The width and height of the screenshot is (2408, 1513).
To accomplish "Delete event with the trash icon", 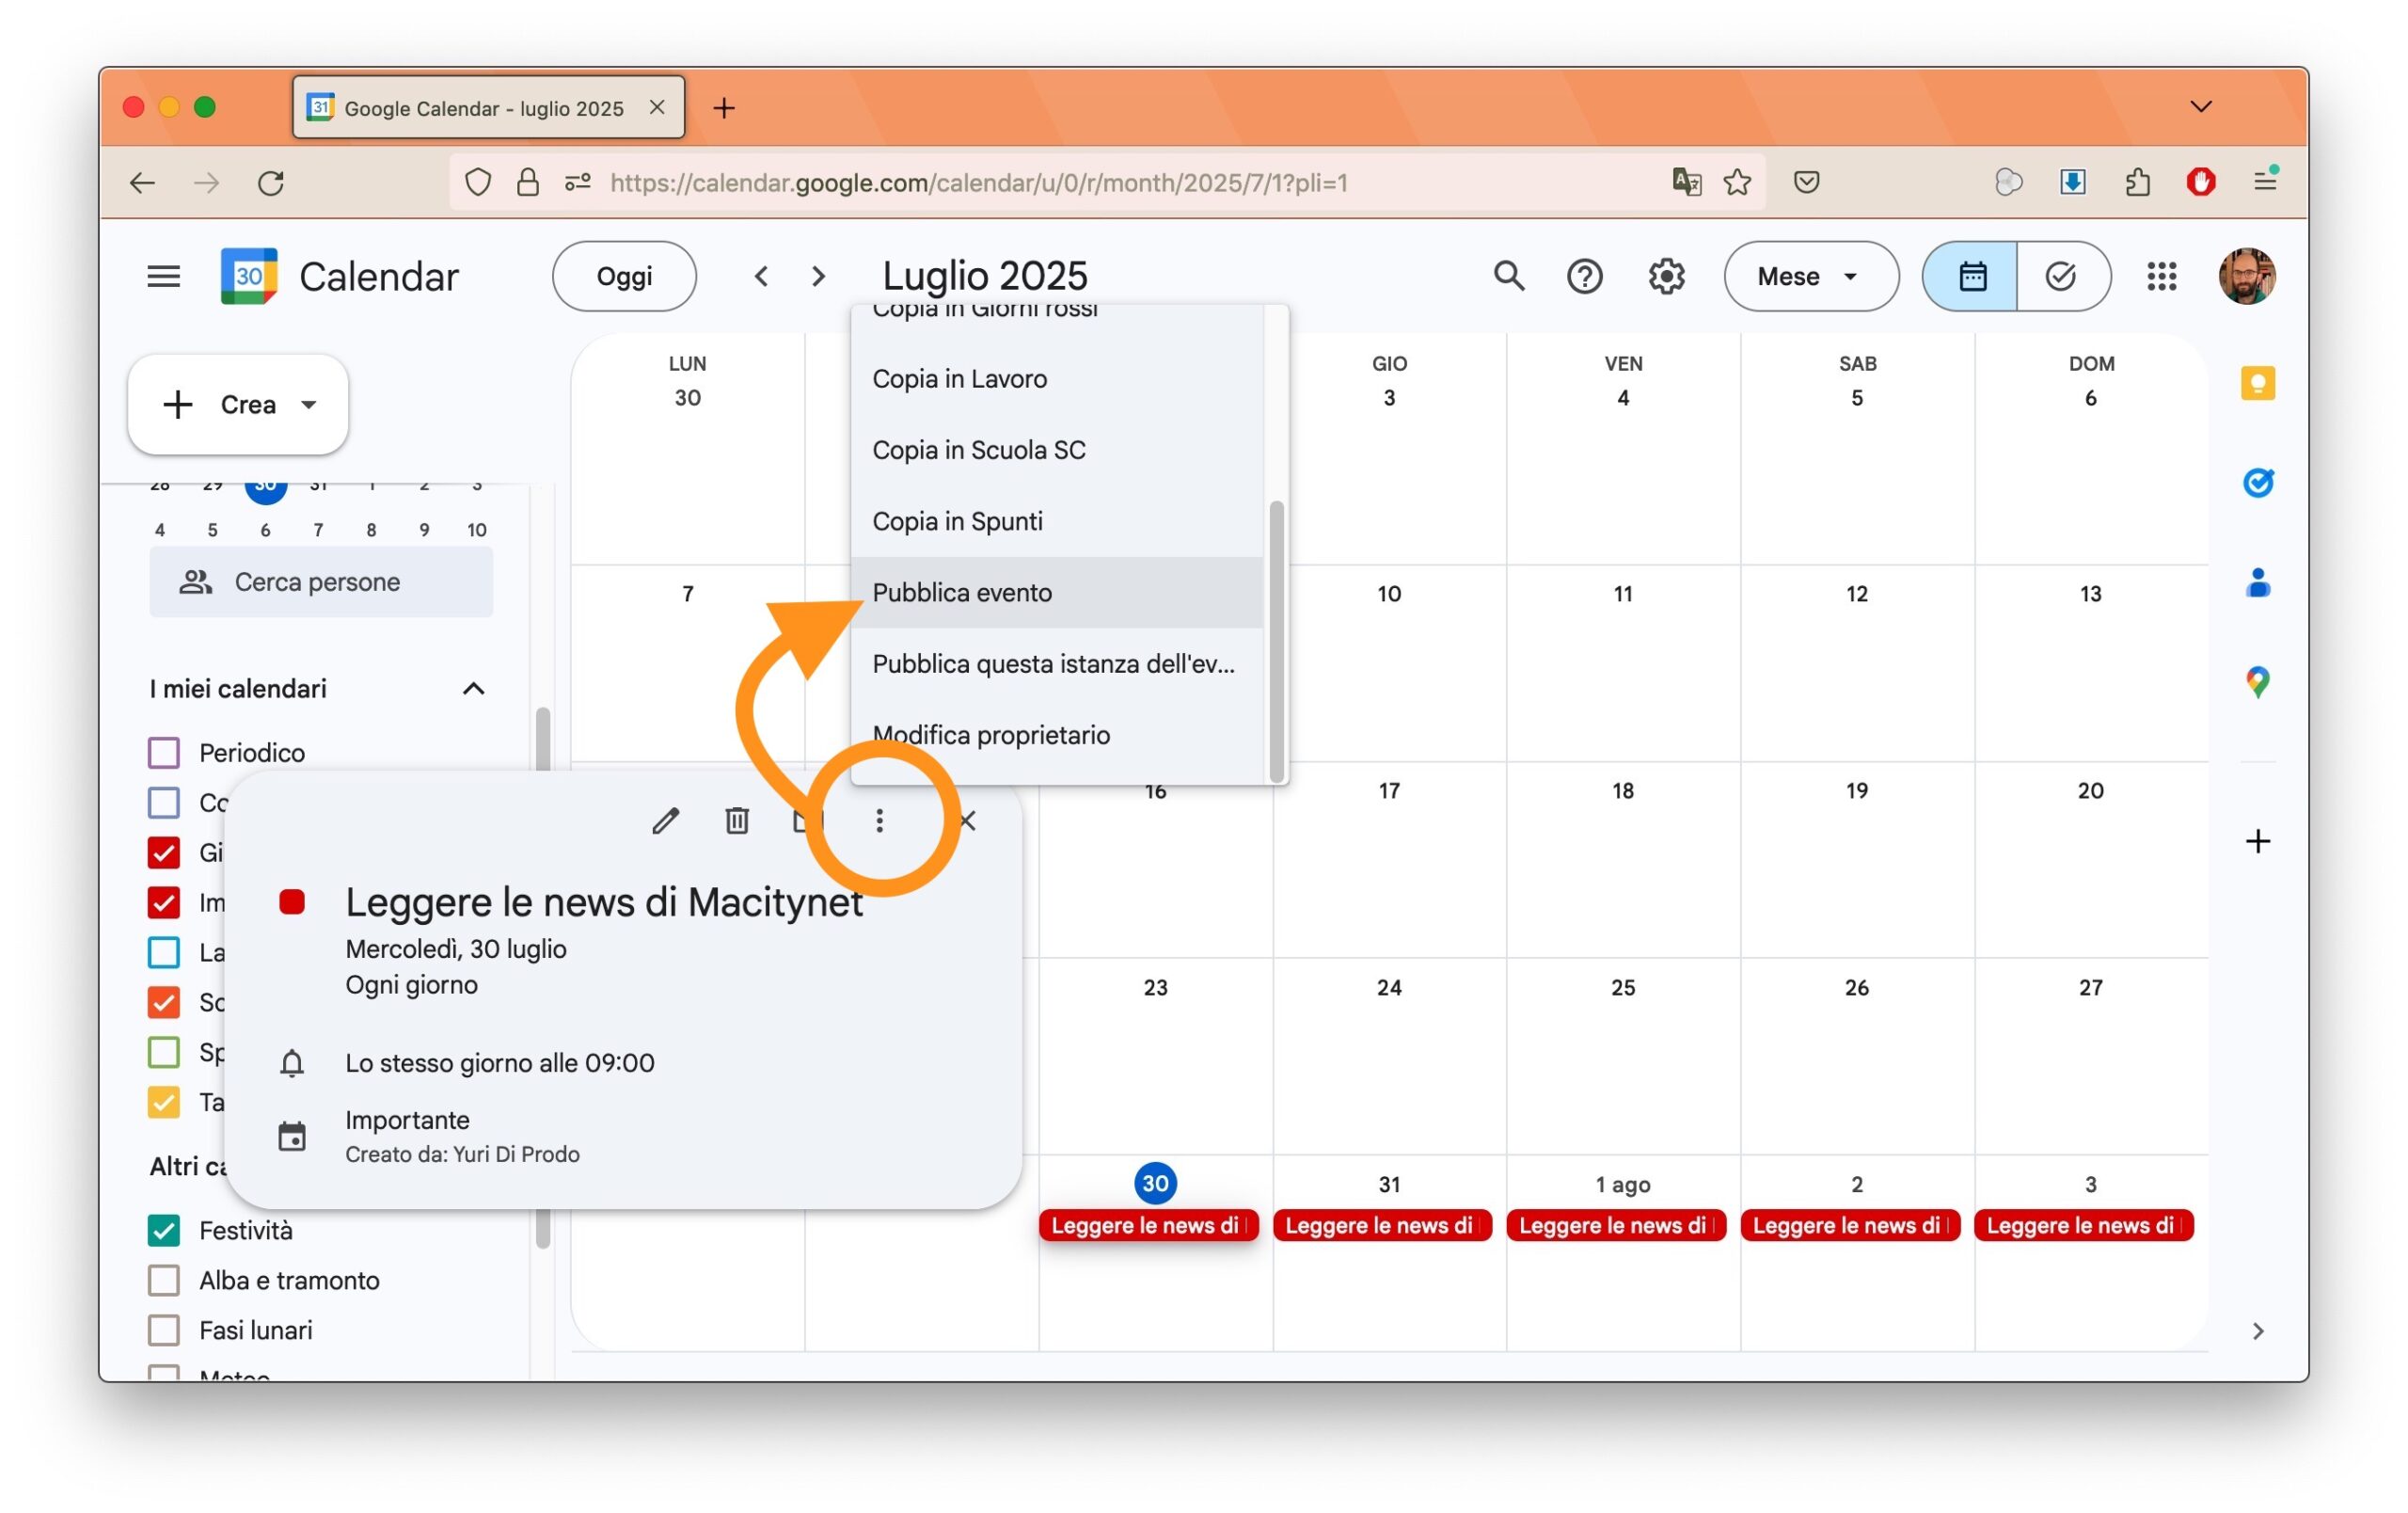I will 737,821.
